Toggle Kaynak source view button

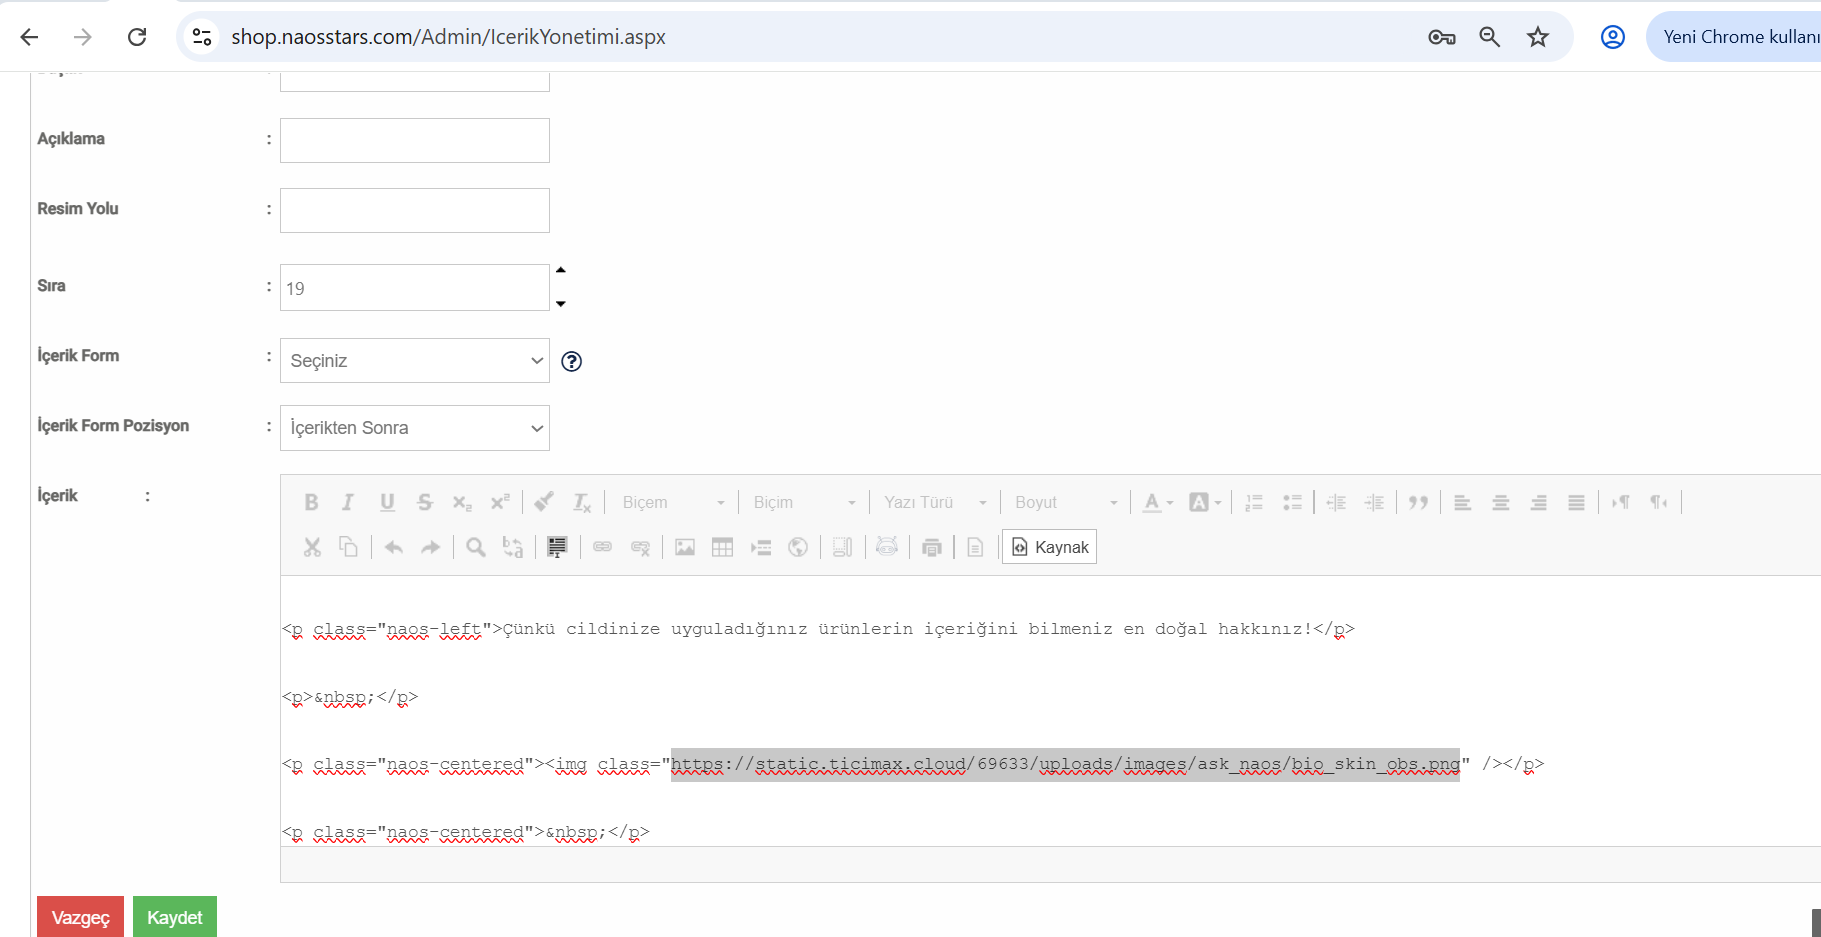coord(1050,547)
